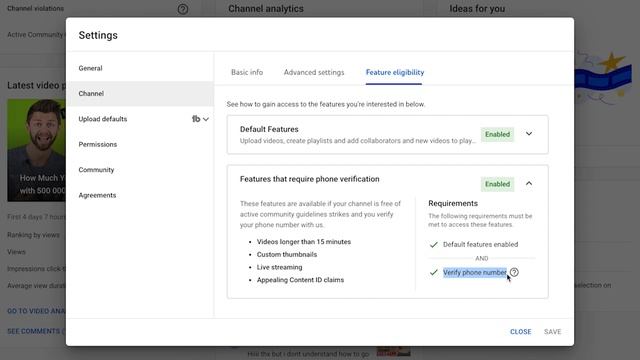Image resolution: width=640 pixels, height=360 pixels.
Task: Click SEE COMMENTS link behind dialog
Action: (x=36, y=331)
